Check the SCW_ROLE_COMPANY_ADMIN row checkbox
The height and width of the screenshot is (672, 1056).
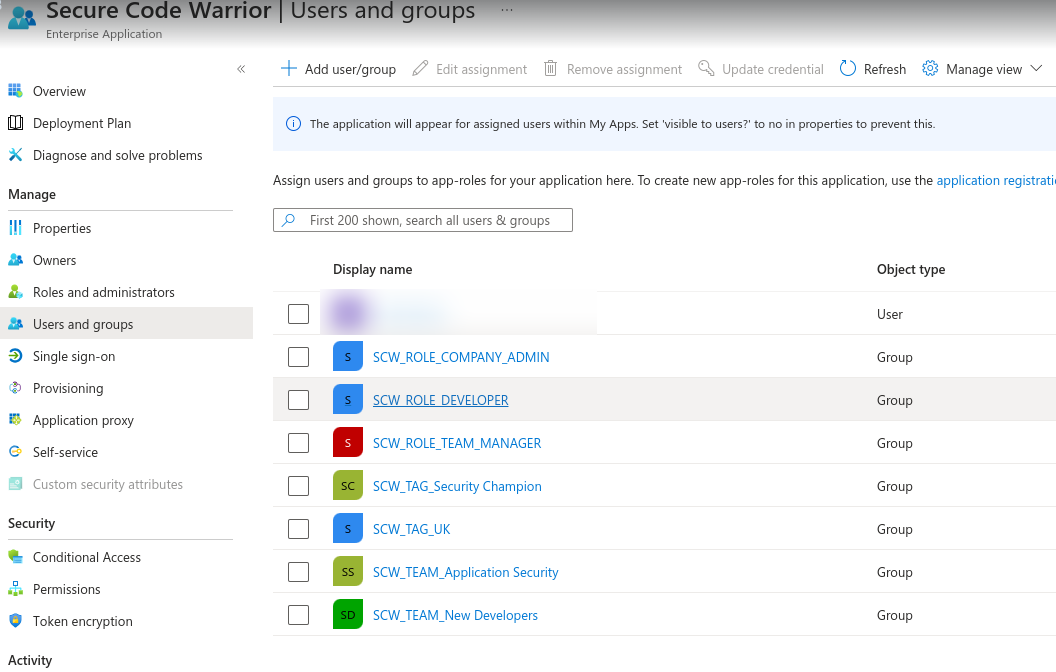point(298,357)
